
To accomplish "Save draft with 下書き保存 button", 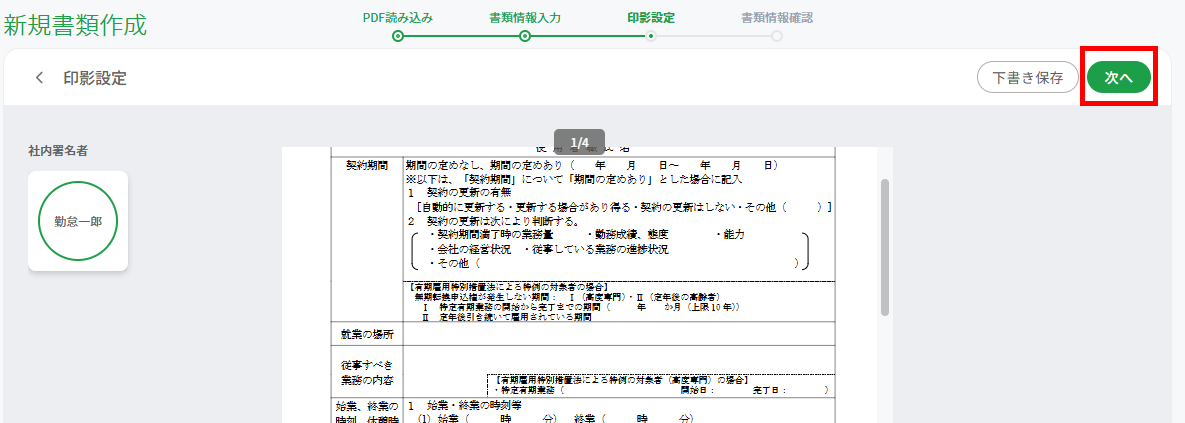I will (x=1027, y=77).
